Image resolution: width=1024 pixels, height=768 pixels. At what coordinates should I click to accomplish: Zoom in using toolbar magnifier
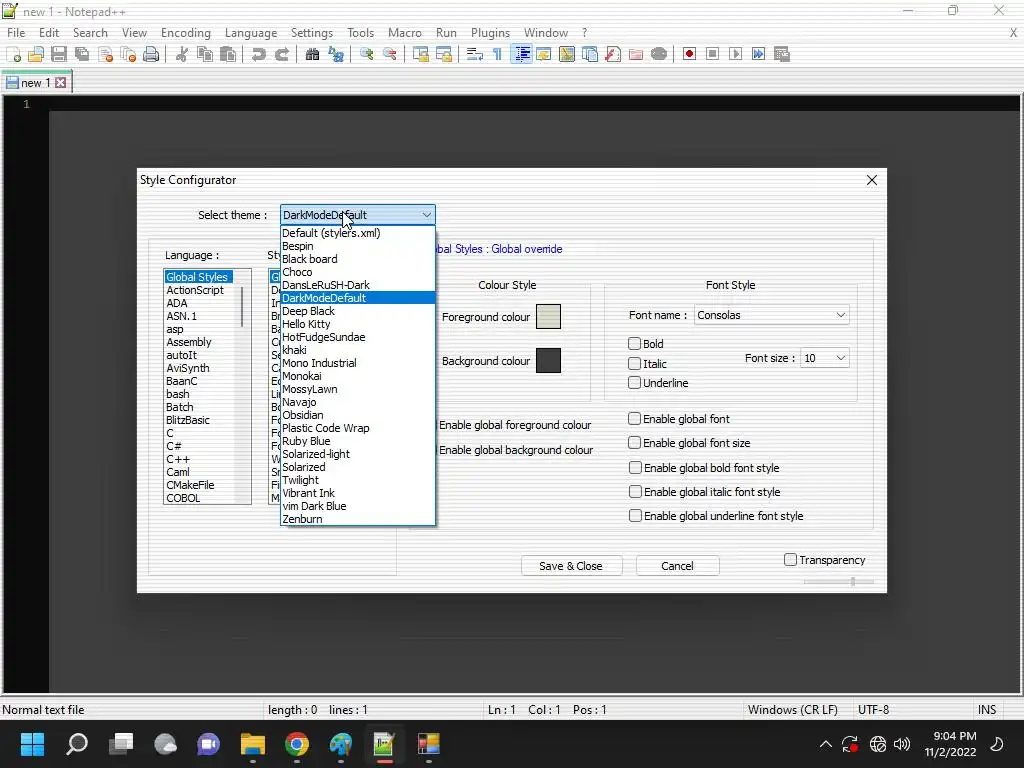tap(366, 54)
